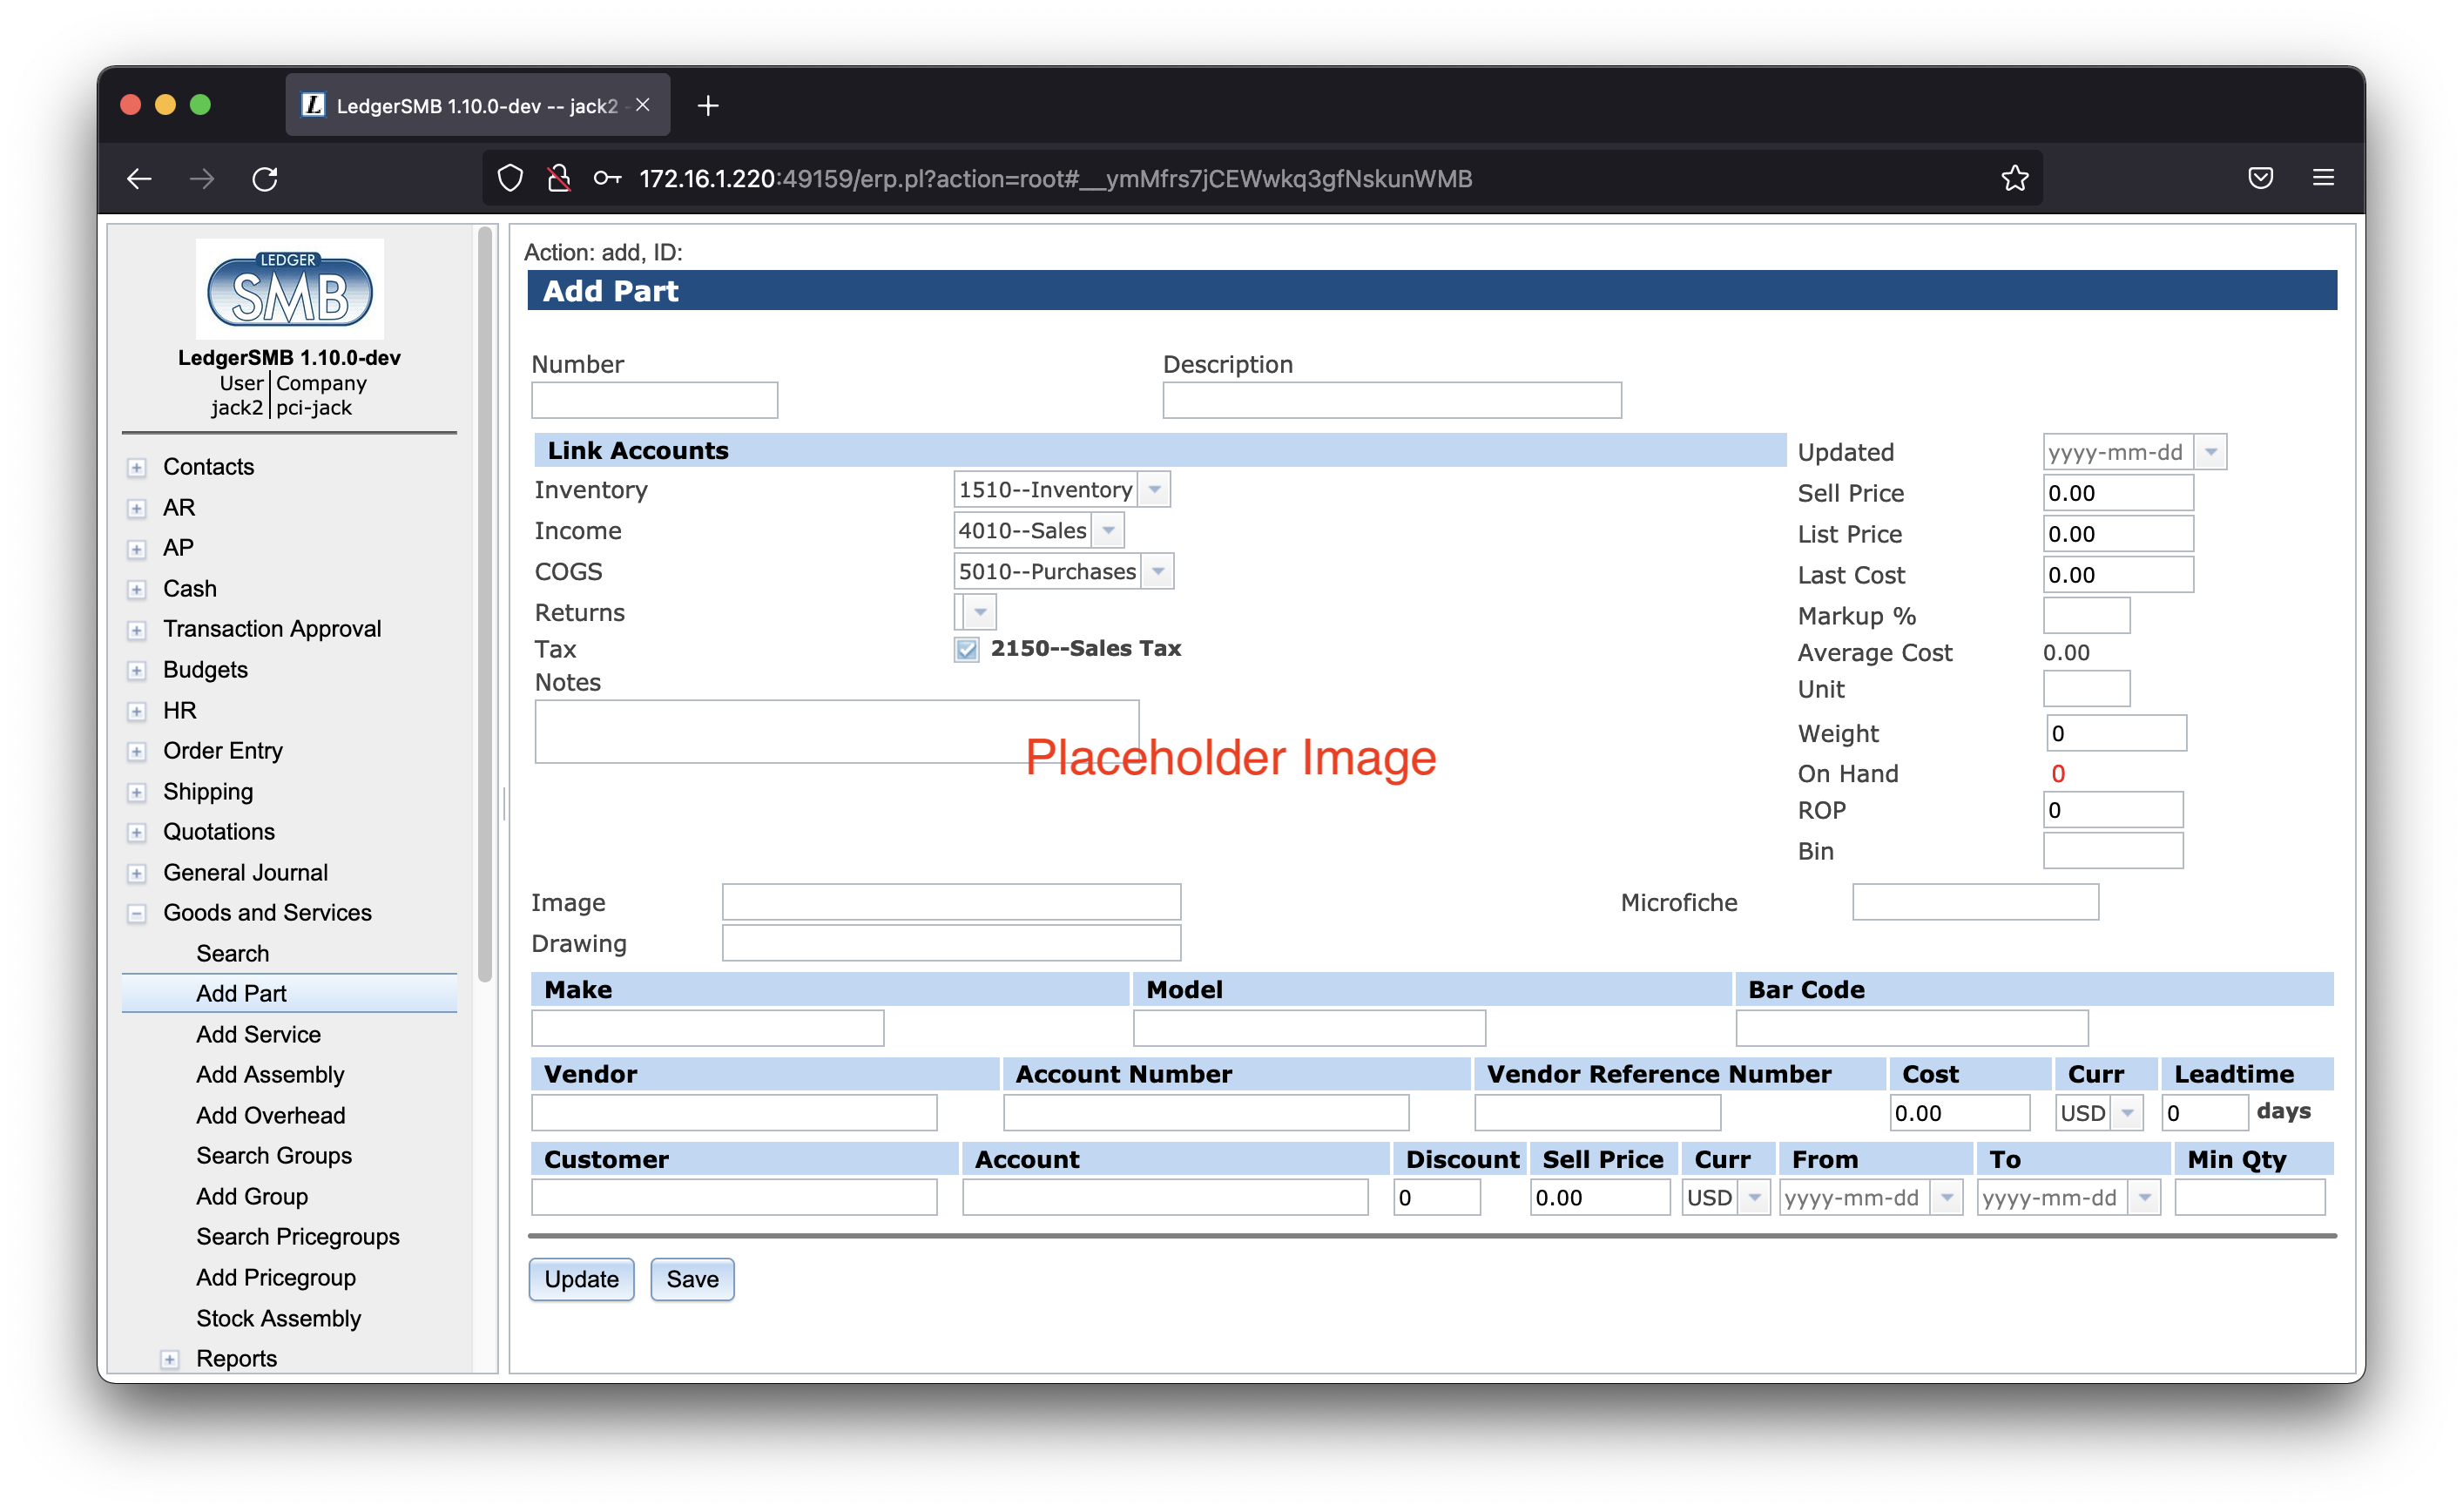Expand the HR menu
Screen dimensions: 2463x1512
(137, 711)
